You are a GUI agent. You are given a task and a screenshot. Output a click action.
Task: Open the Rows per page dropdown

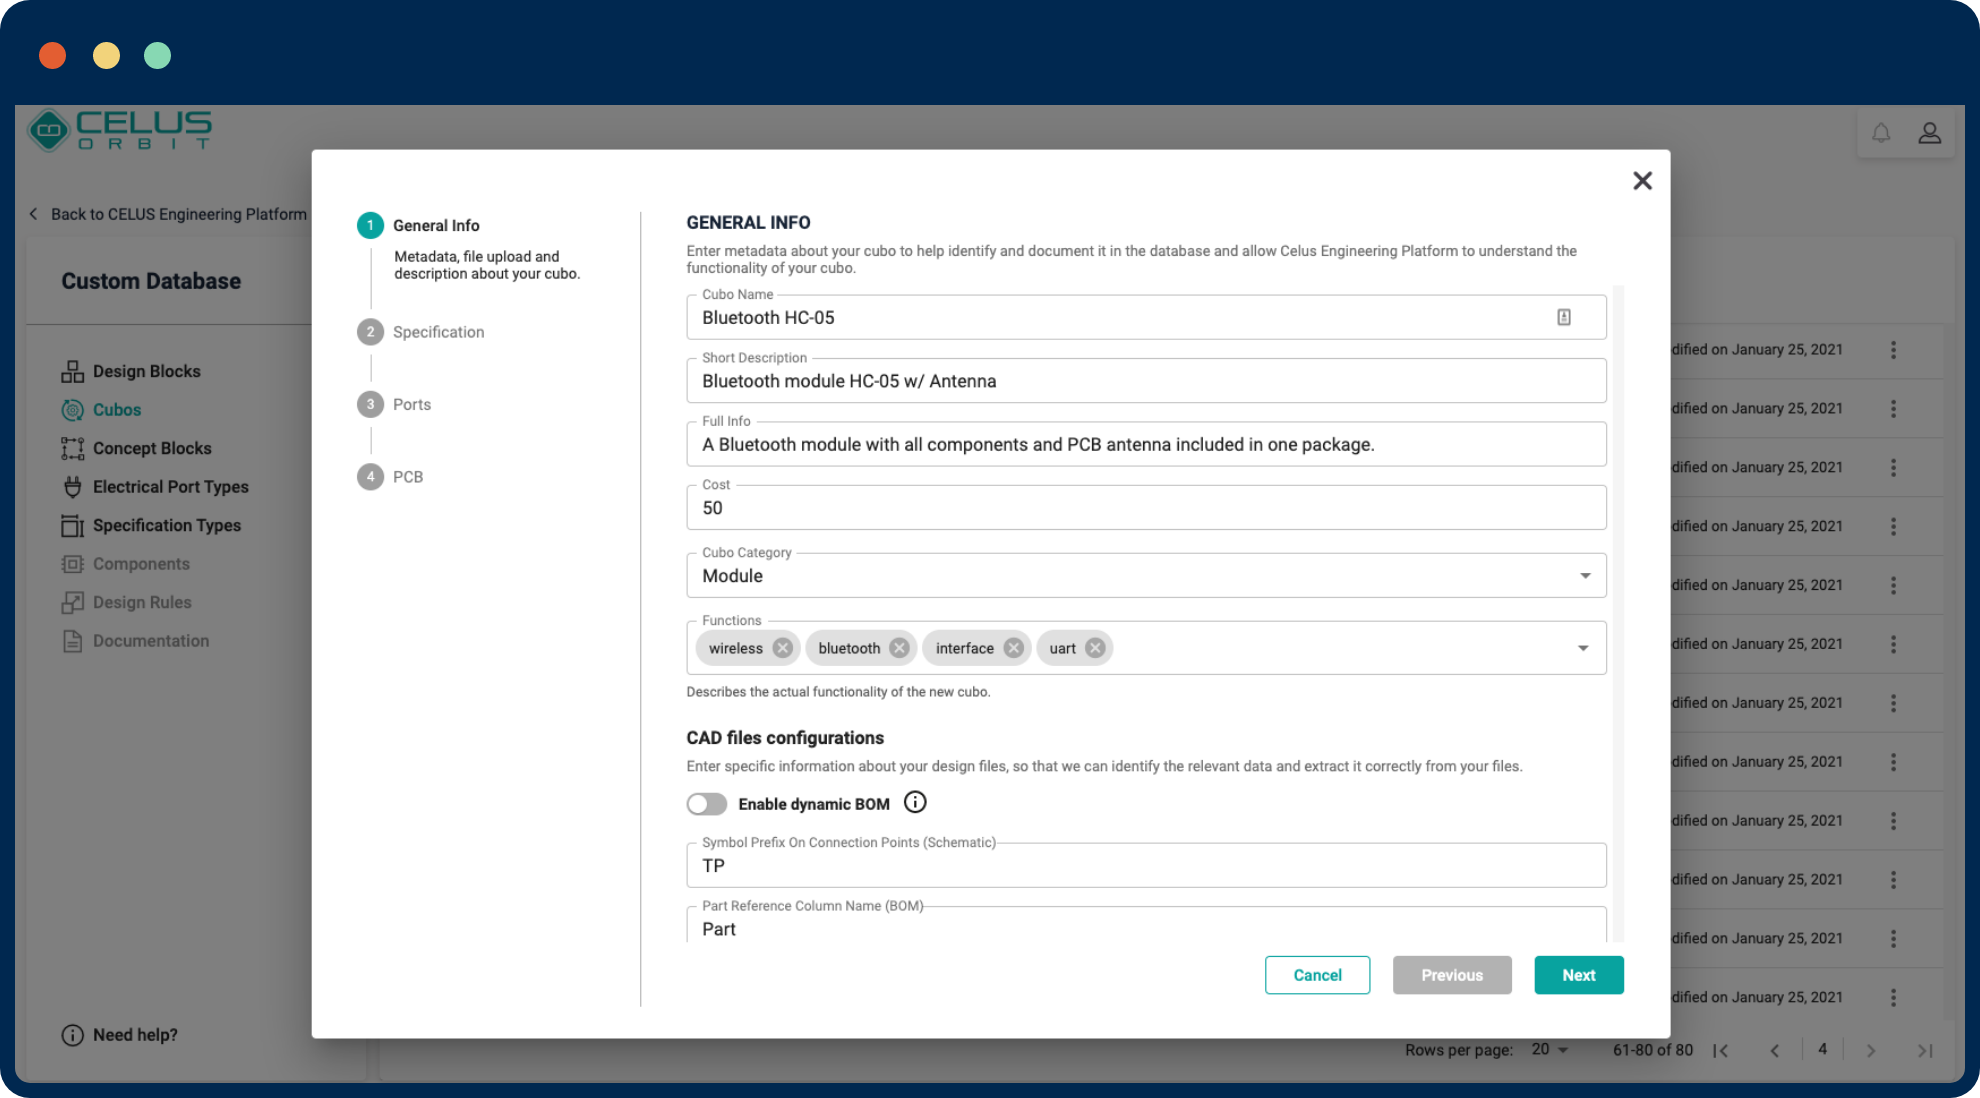[1550, 1049]
